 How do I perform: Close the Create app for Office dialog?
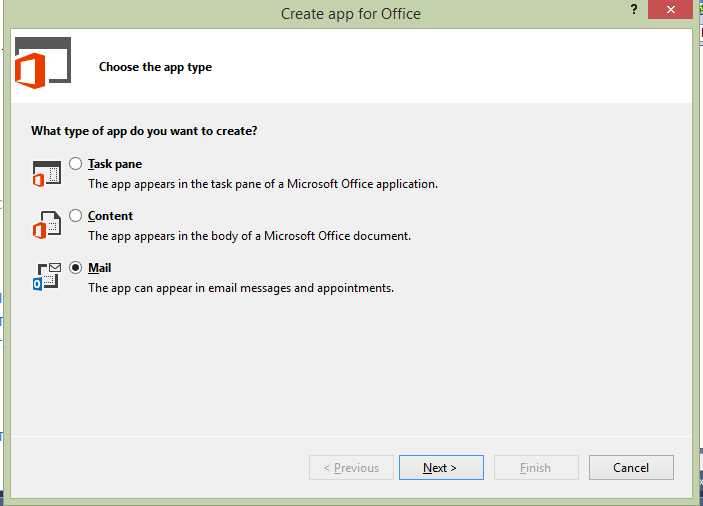(x=670, y=9)
